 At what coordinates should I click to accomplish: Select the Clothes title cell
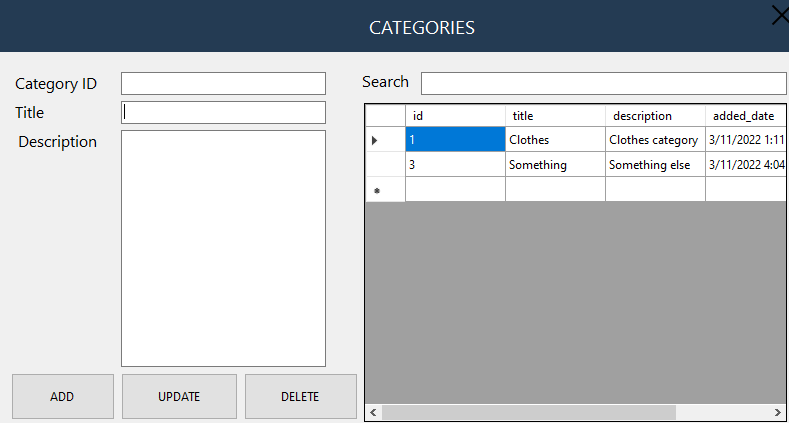tap(555, 140)
